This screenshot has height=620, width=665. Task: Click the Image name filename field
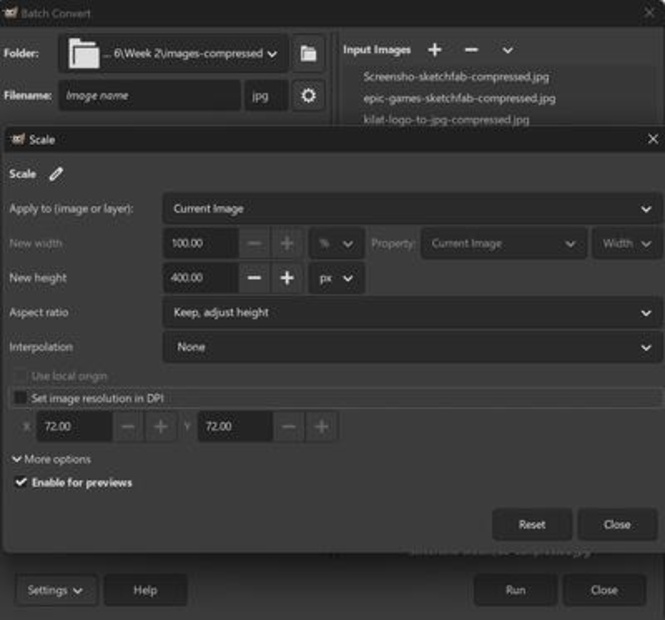point(150,95)
